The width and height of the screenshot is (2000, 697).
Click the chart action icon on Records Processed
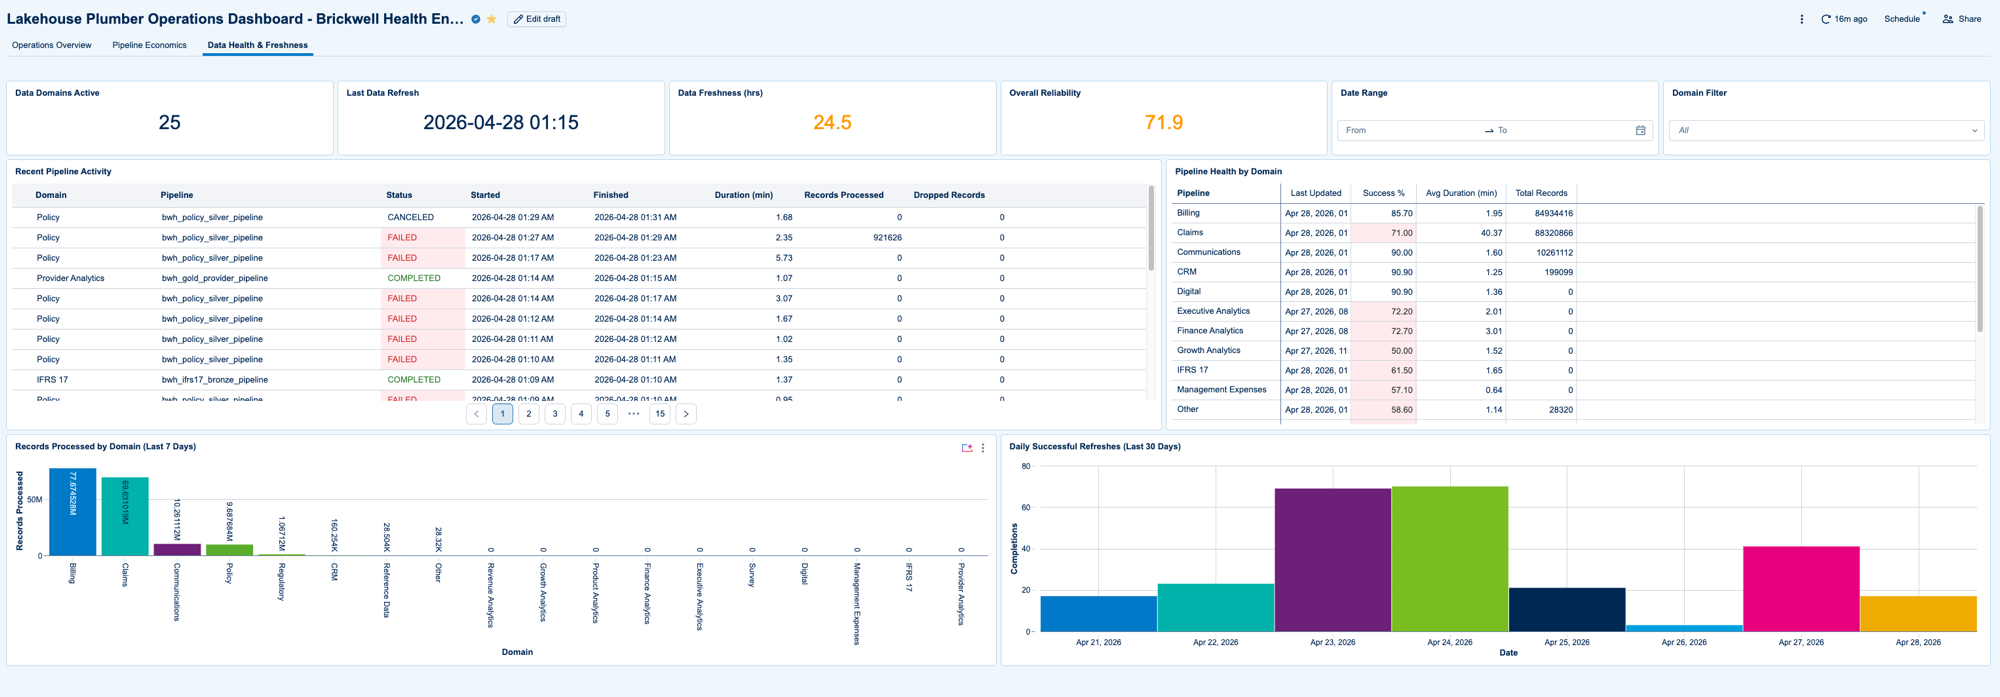pos(967,448)
